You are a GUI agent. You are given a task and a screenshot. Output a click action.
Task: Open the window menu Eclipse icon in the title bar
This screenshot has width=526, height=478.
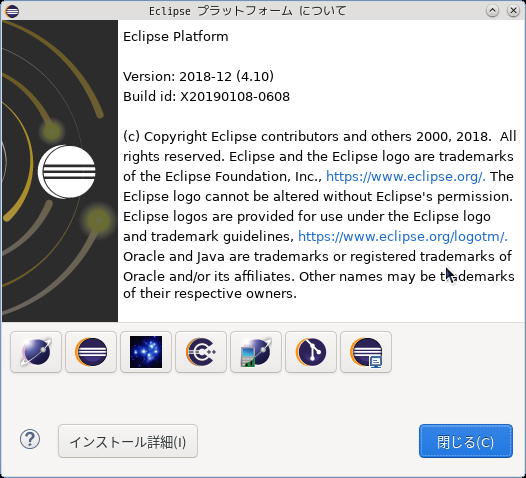12,11
